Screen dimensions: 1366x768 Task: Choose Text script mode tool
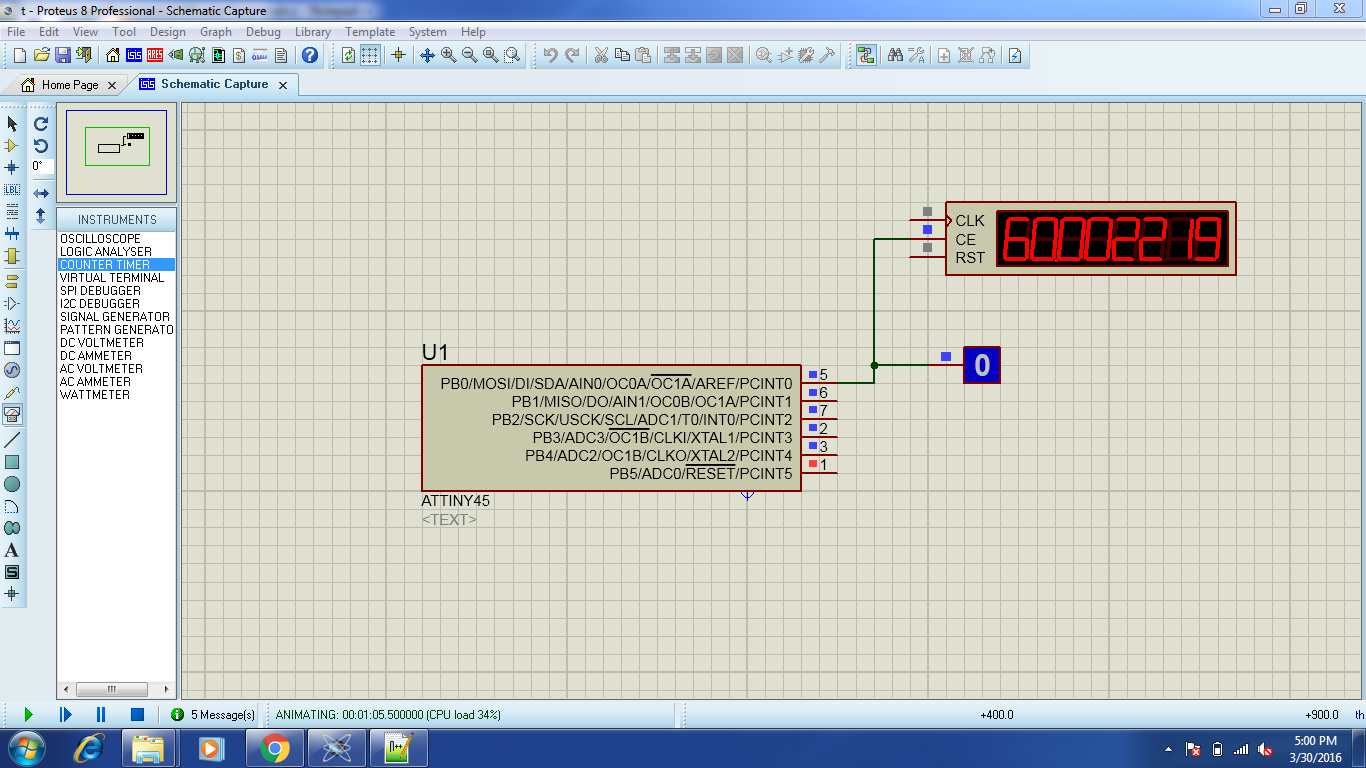12,212
